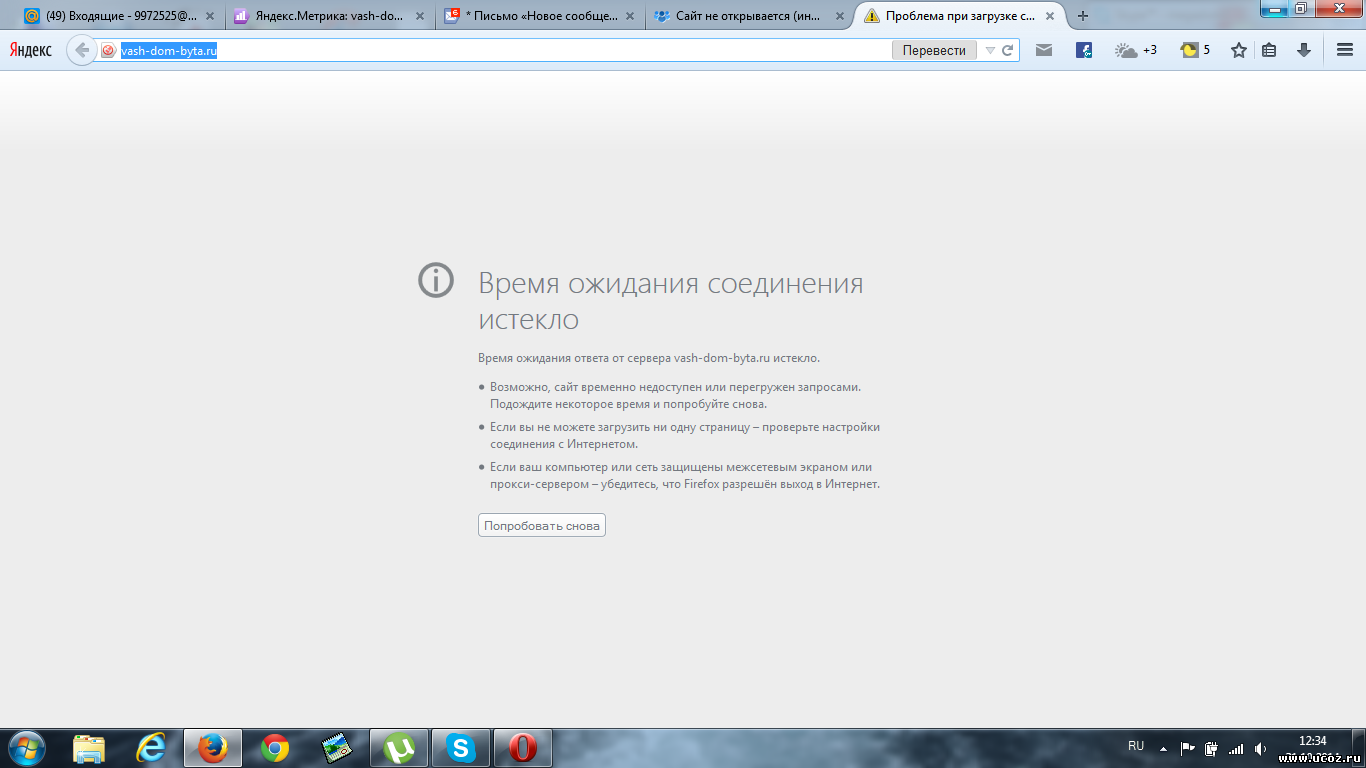Open Skype from the taskbar
This screenshot has width=1366, height=768.
point(461,748)
